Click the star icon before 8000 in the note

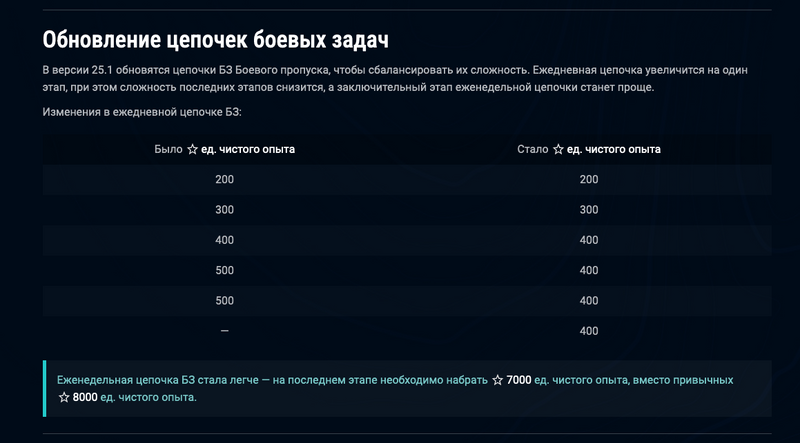coord(64,397)
